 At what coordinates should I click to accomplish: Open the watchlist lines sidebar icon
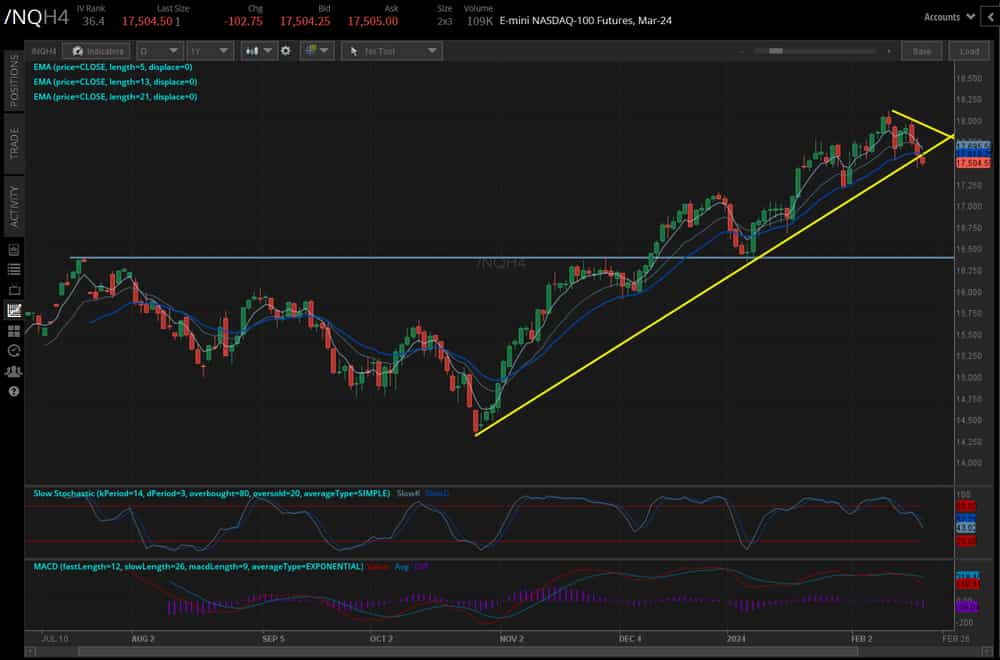(13, 270)
